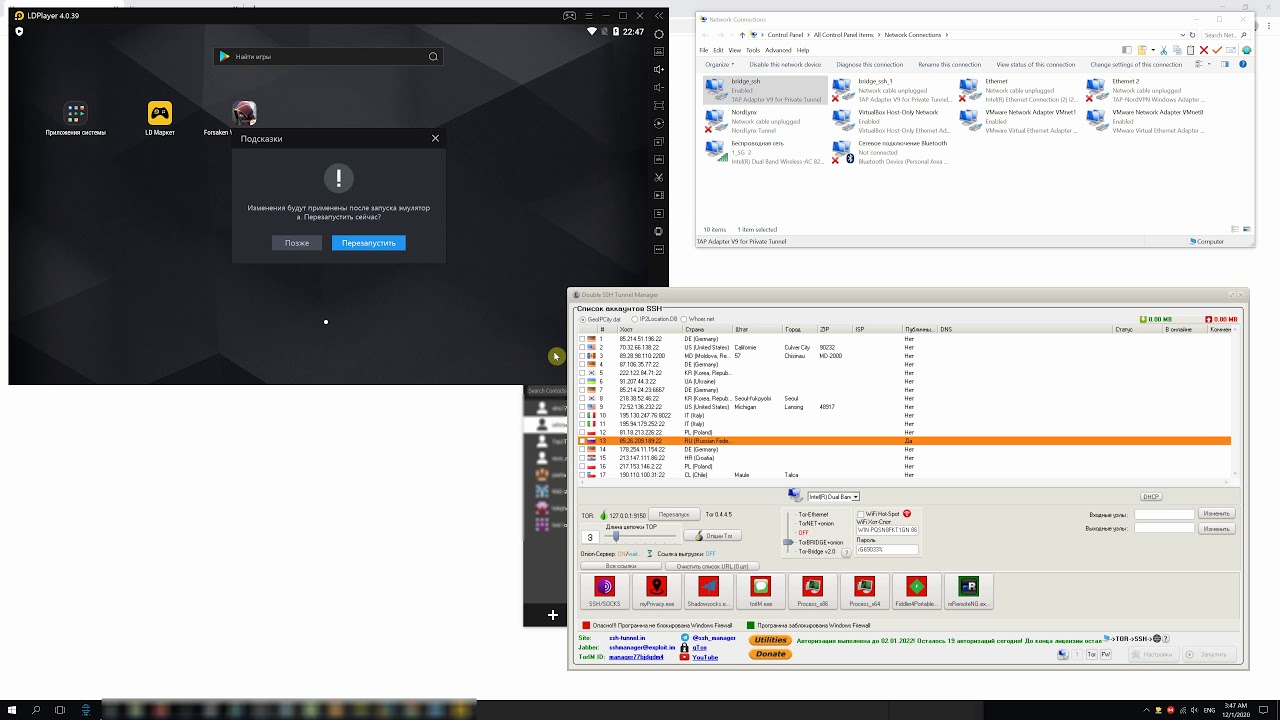
Task: Open Edit menu in Network Connections
Action: tap(718, 50)
